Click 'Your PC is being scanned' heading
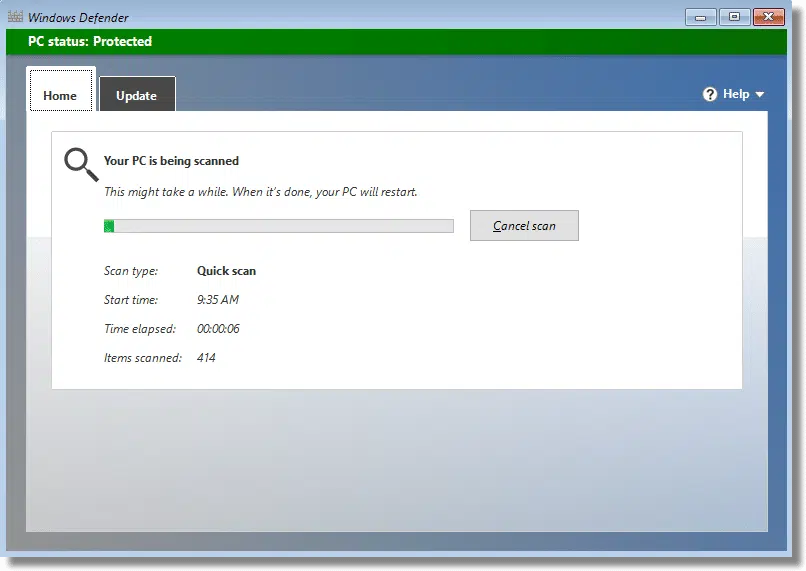This screenshot has width=806, height=571. pyautogui.click(x=171, y=161)
